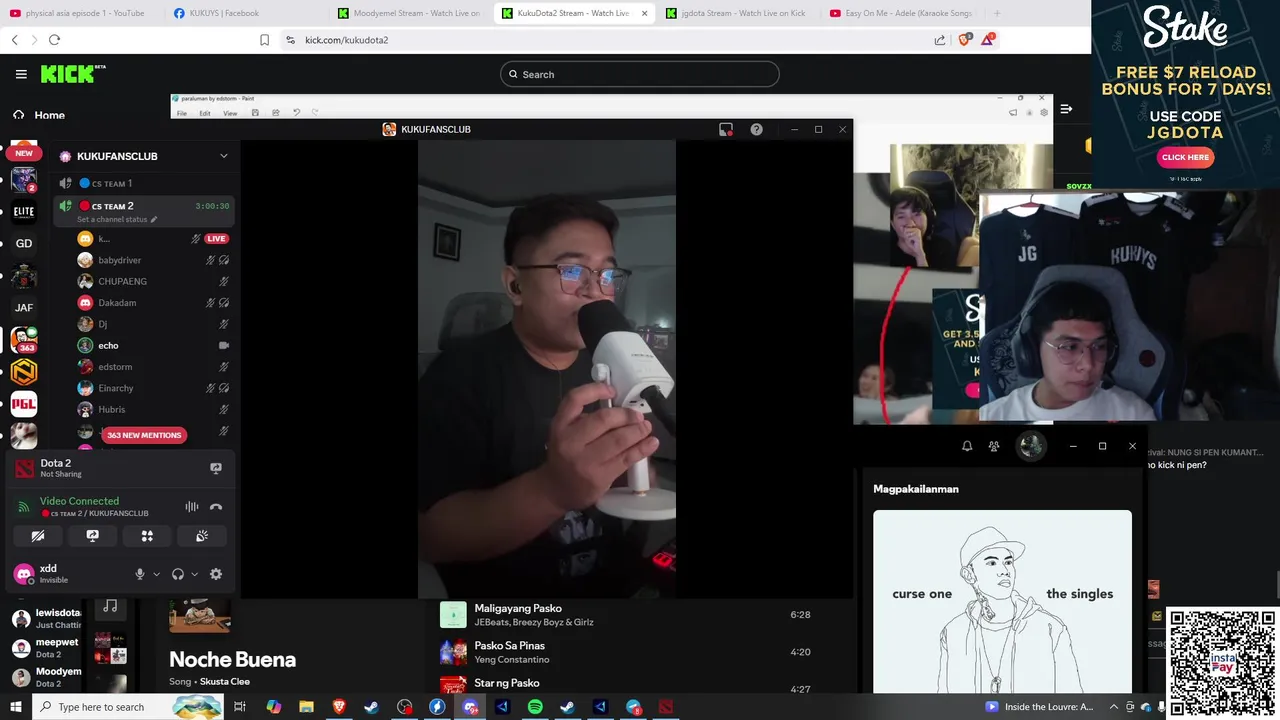Screen dimensions: 1280x720
Task: Disconnect from voice call
Action: [216, 507]
